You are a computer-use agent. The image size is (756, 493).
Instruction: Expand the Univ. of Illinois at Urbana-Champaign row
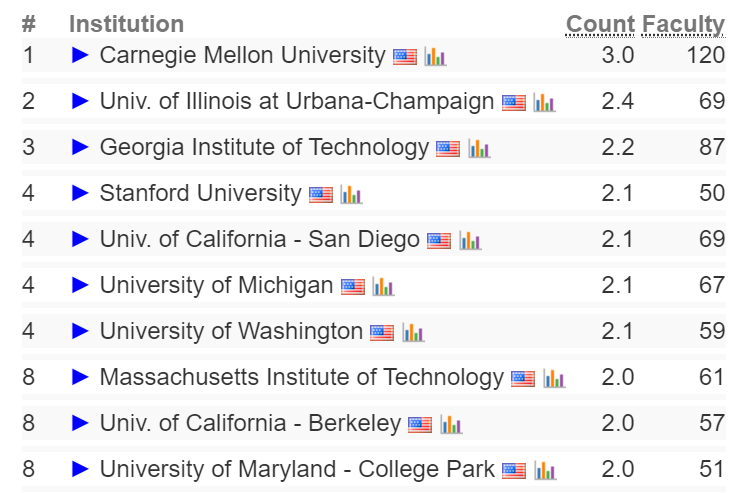[80, 101]
